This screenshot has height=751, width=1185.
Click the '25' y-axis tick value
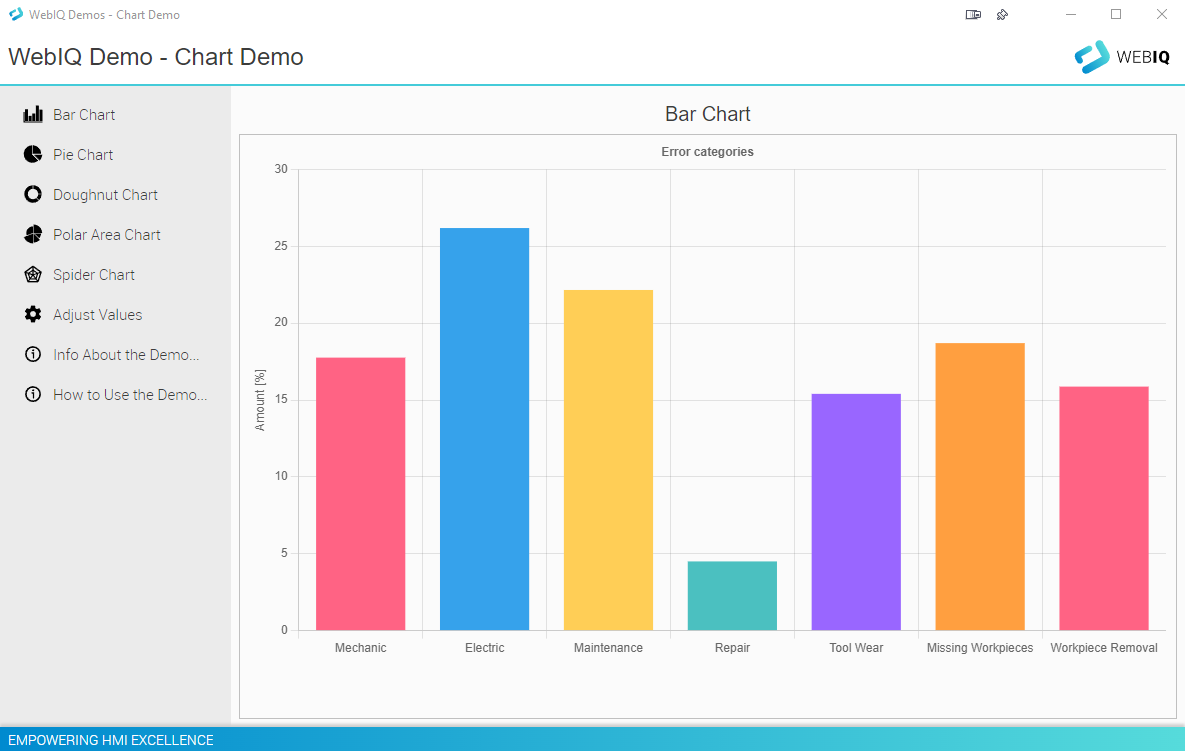(x=281, y=246)
